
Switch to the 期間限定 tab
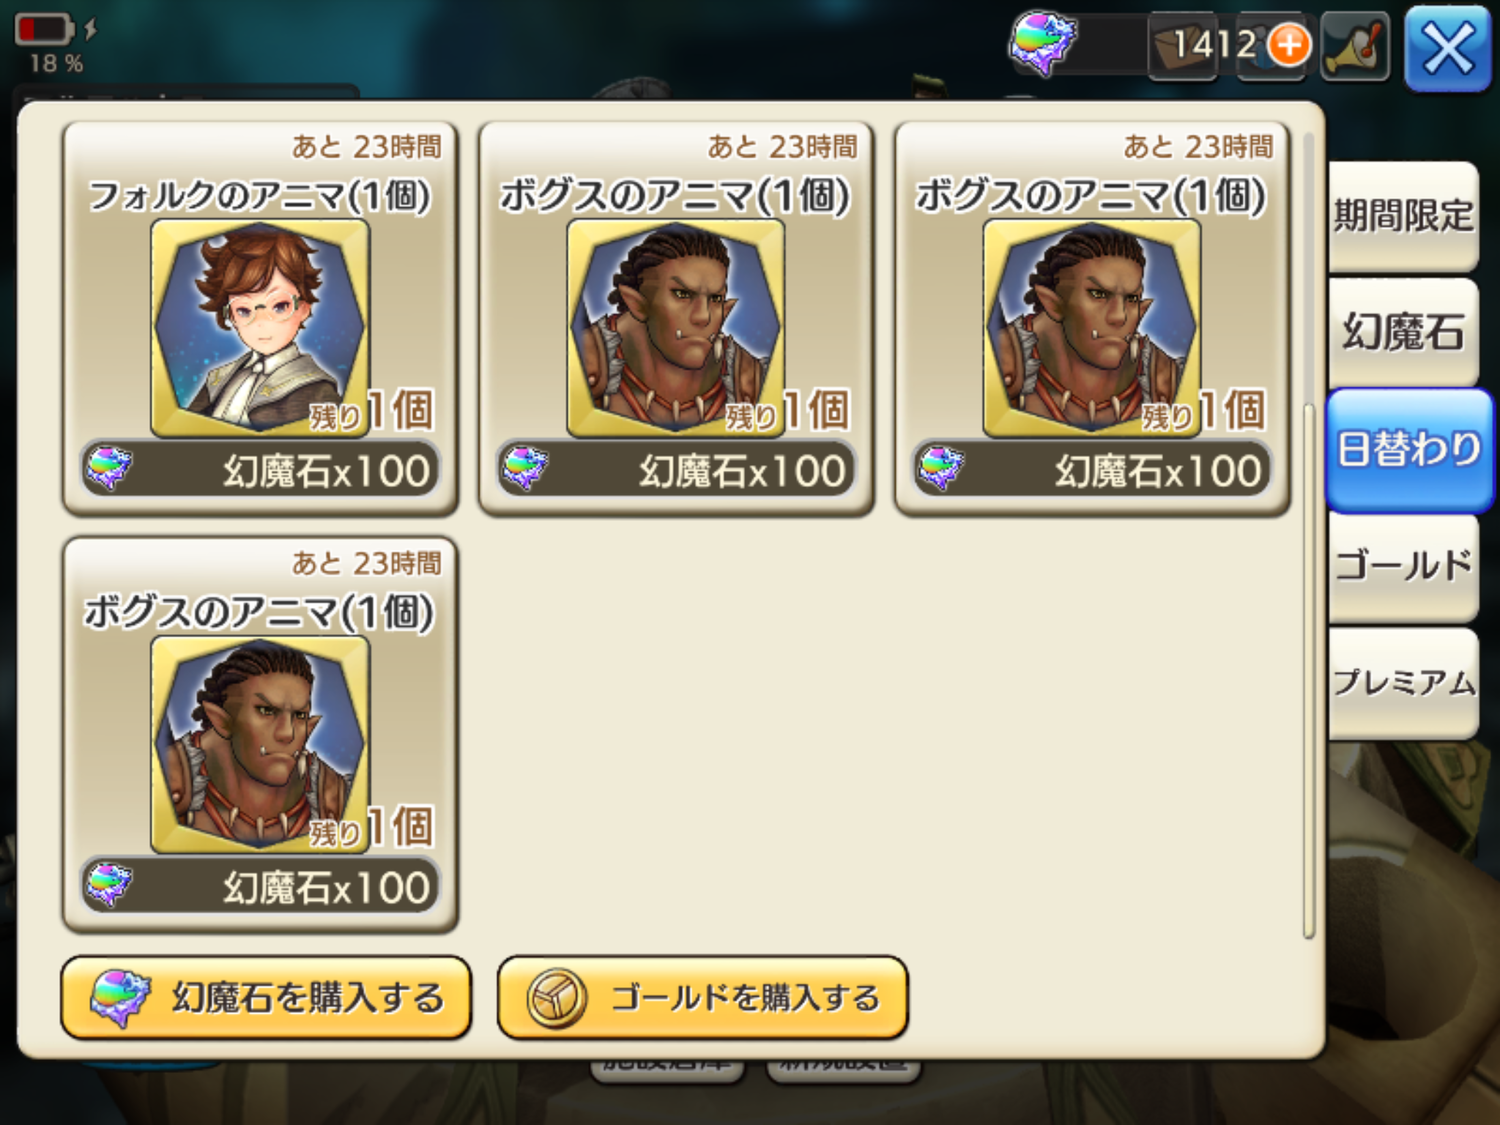coord(1403,216)
